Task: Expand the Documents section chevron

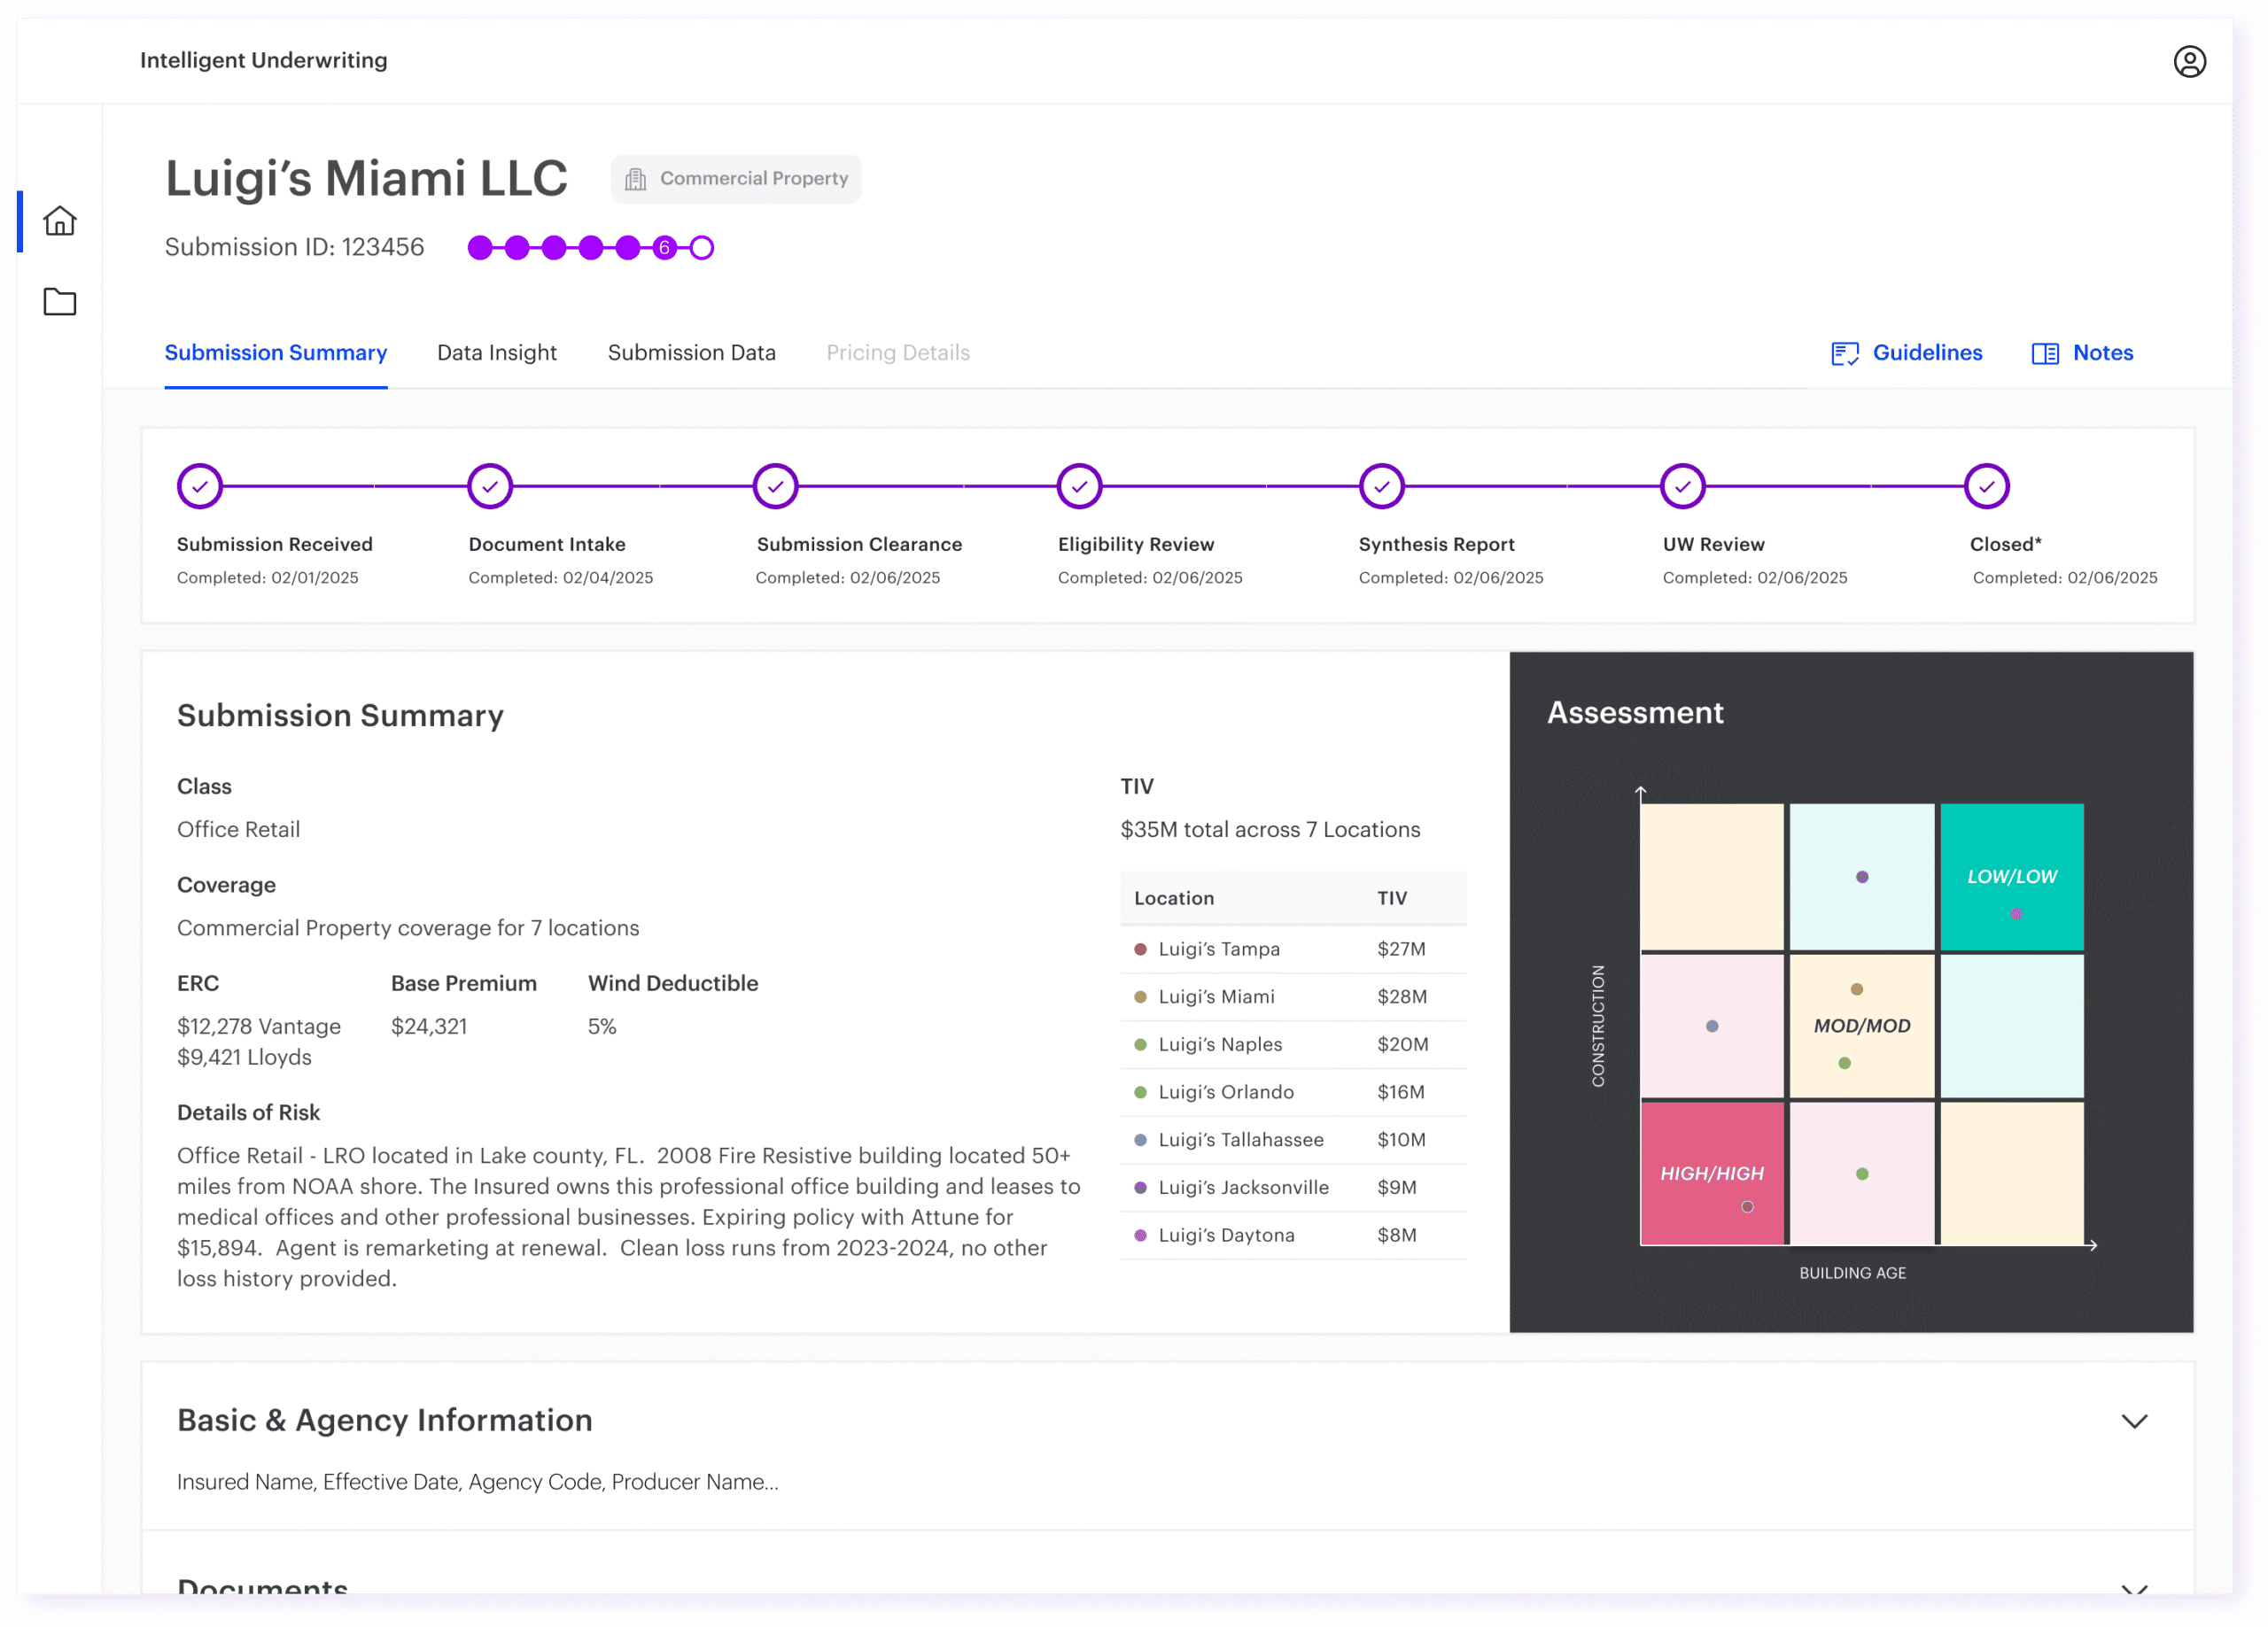Action: 2134,1588
